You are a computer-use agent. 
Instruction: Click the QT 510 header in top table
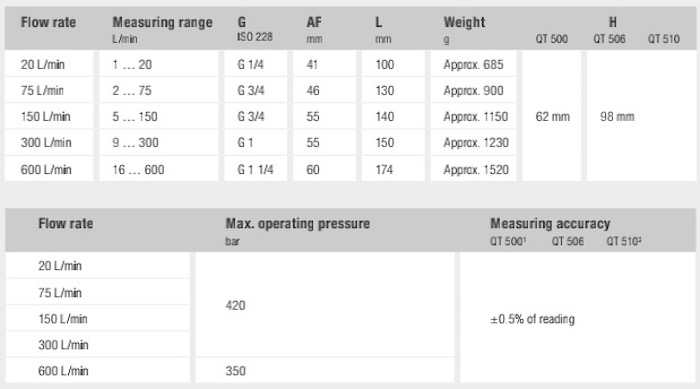coord(663,39)
